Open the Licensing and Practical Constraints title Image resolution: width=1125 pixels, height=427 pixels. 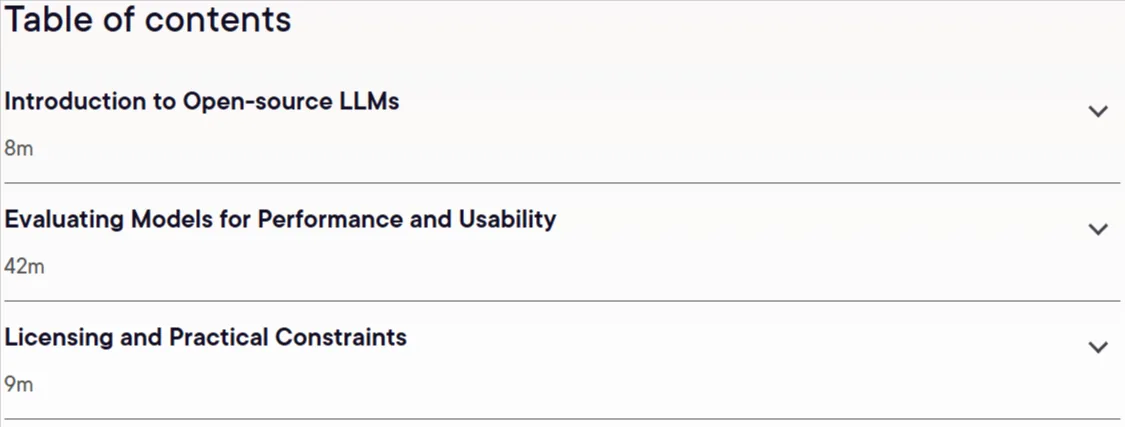pos(205,337)
